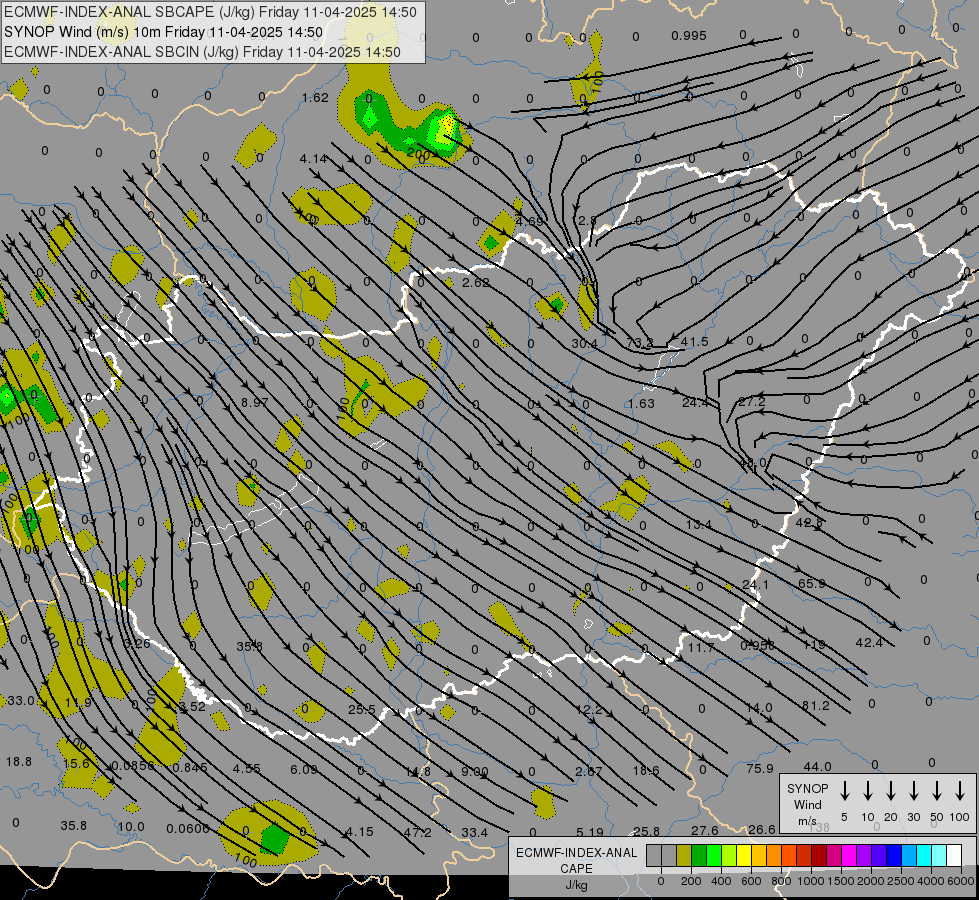Click the 44.0 value on the map
979x900 pixels.
[817, 766]
